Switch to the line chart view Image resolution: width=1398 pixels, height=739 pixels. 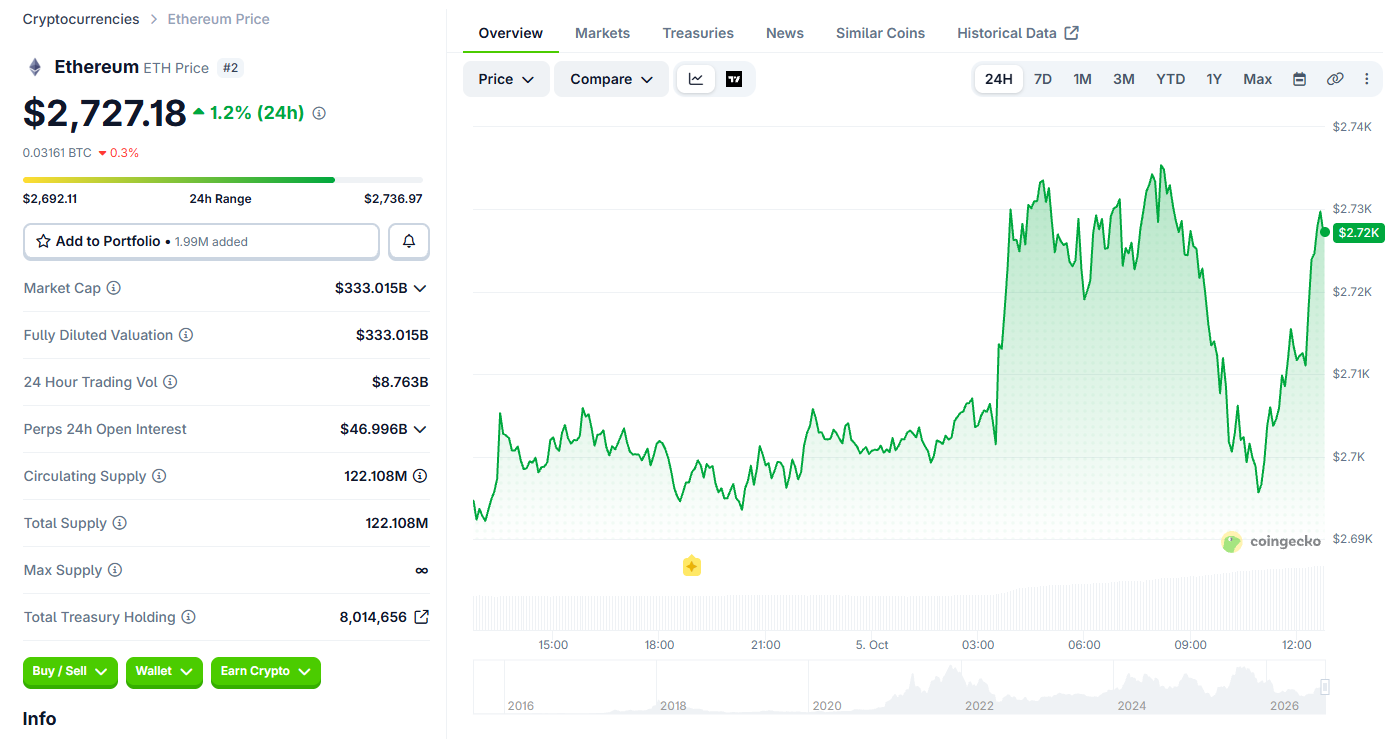(696, 79)
